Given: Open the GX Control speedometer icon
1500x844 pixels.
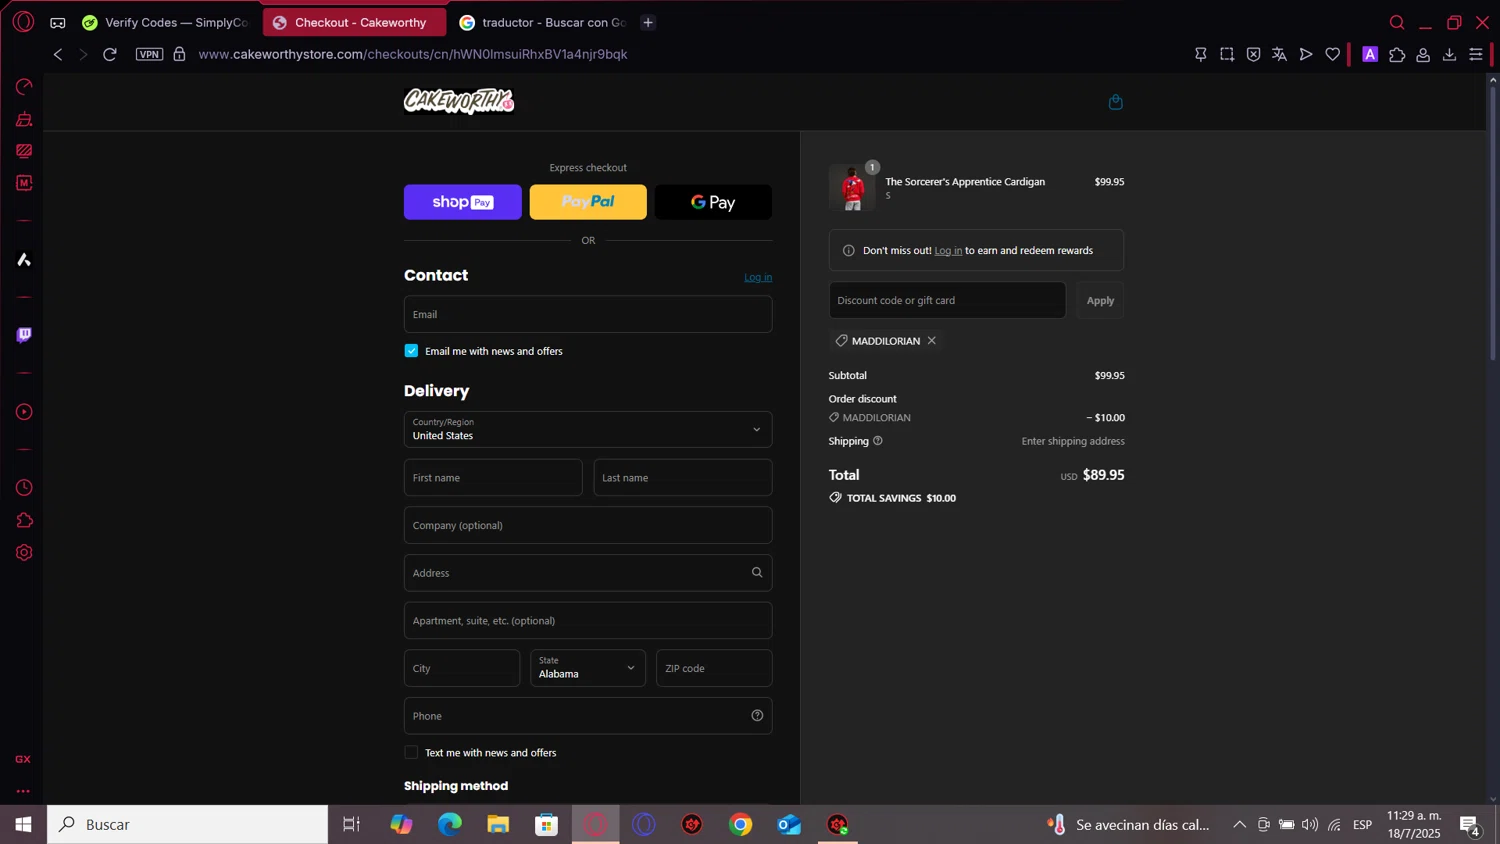Looking at the screenshot, I should click(x=24, y=87).
